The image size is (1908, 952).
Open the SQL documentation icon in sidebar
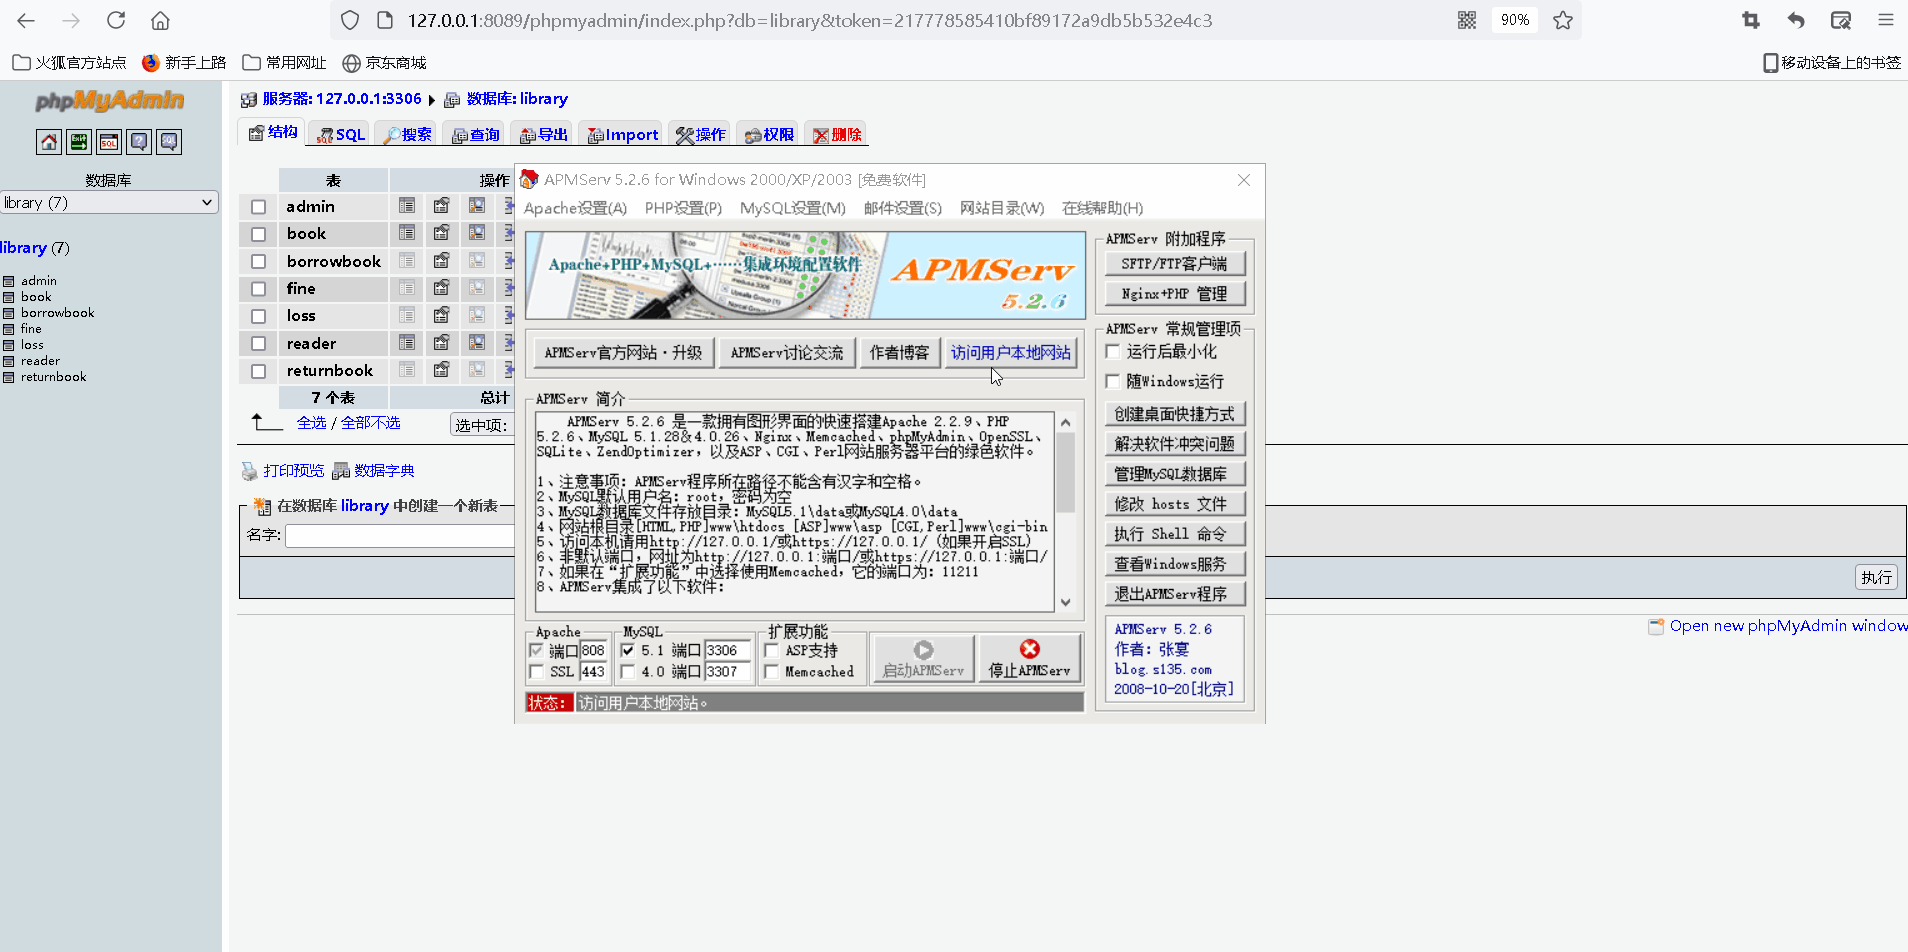coord(169,142)
